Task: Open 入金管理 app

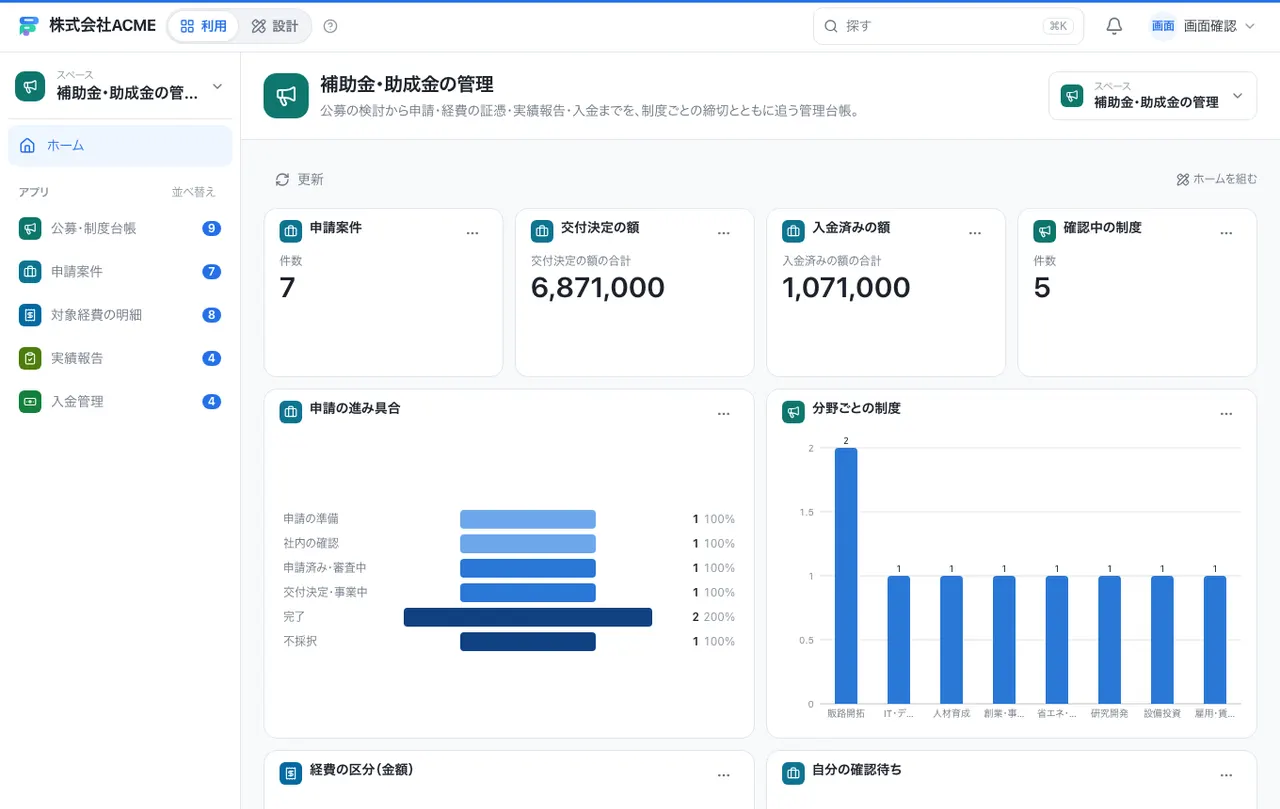Action: click(120, 401)
